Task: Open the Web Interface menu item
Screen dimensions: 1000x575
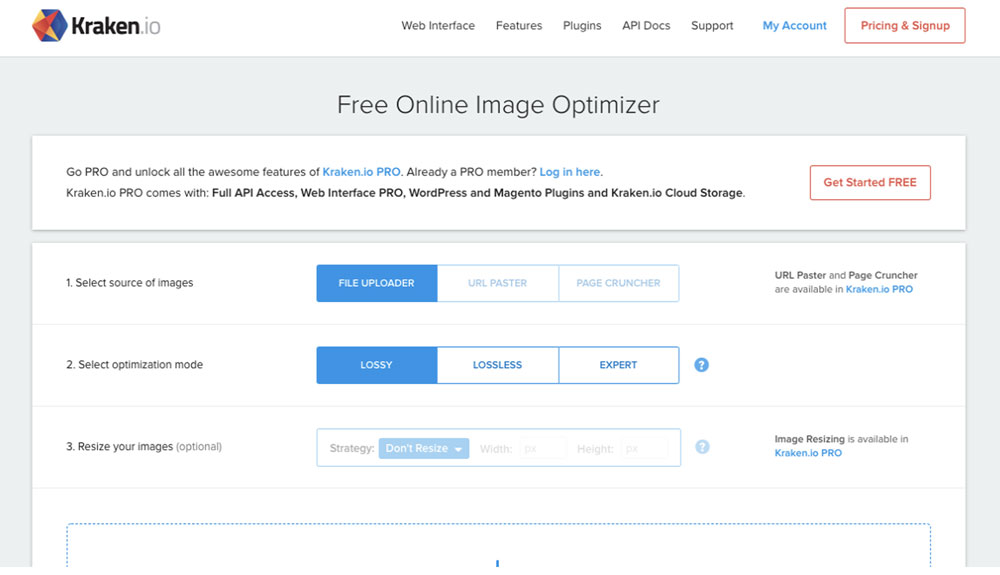Action: [438, 25]
